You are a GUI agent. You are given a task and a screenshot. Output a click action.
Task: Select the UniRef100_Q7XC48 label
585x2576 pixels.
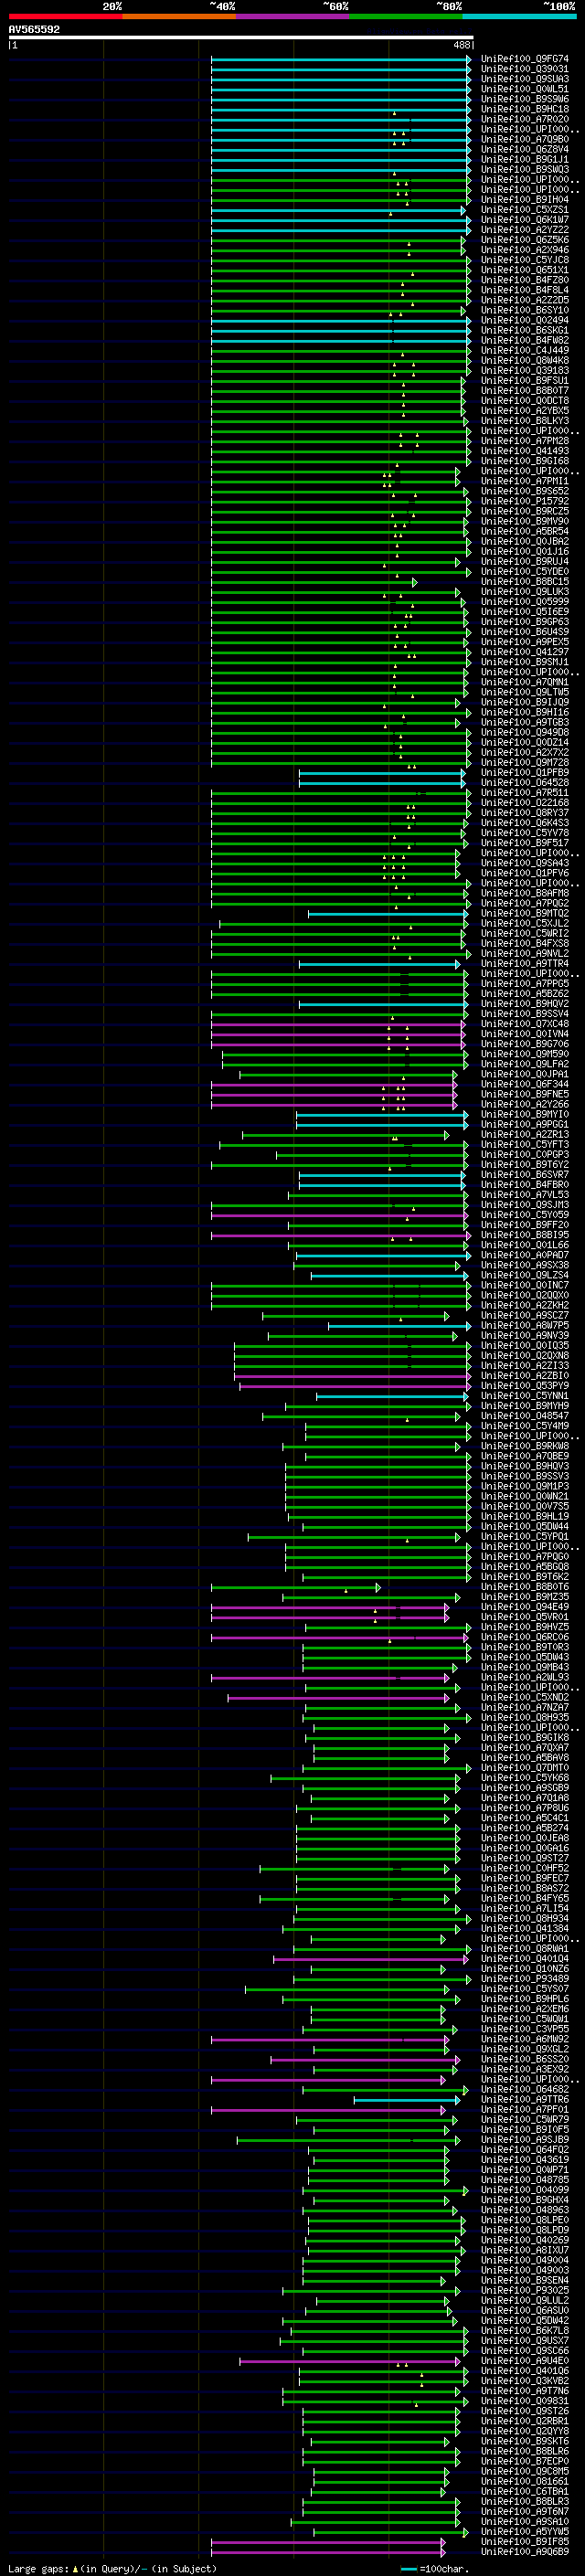525,1024
